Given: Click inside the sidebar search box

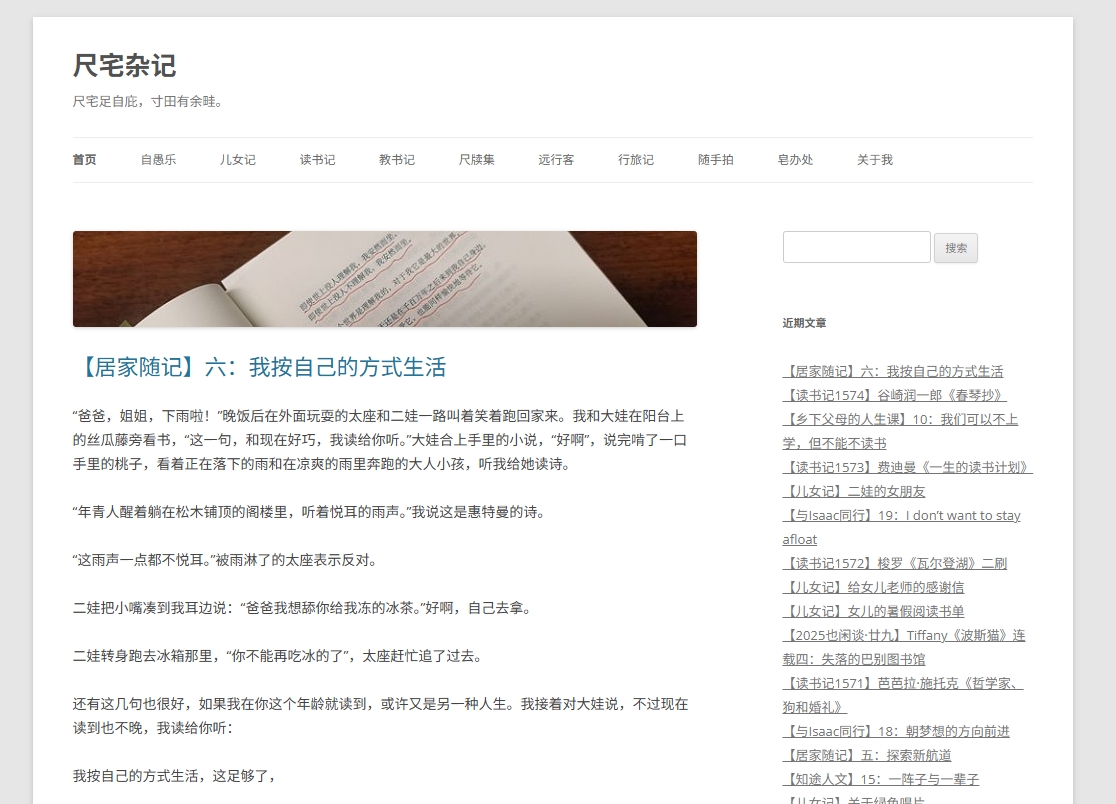Looking at the screenshot, I should coord(856,247).
